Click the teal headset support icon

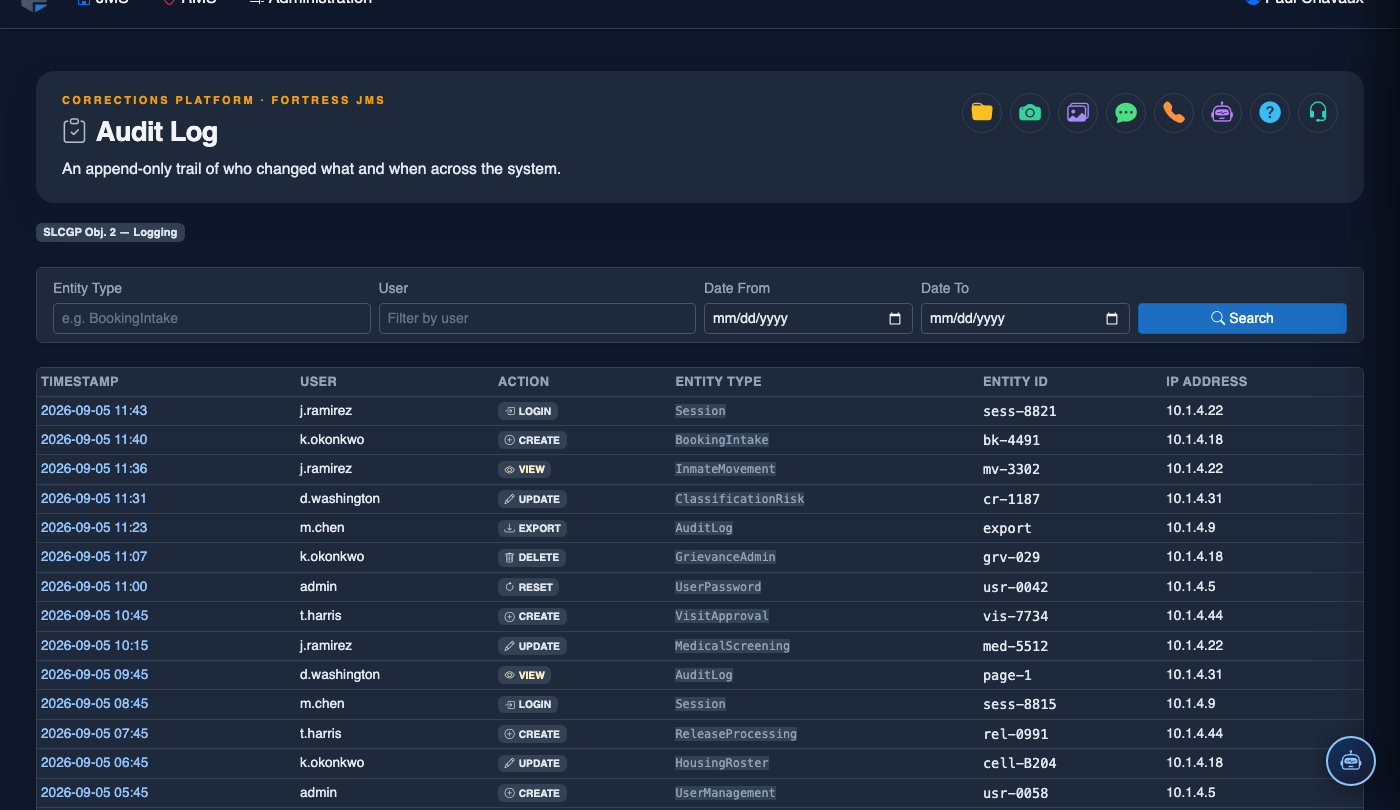1318,112
